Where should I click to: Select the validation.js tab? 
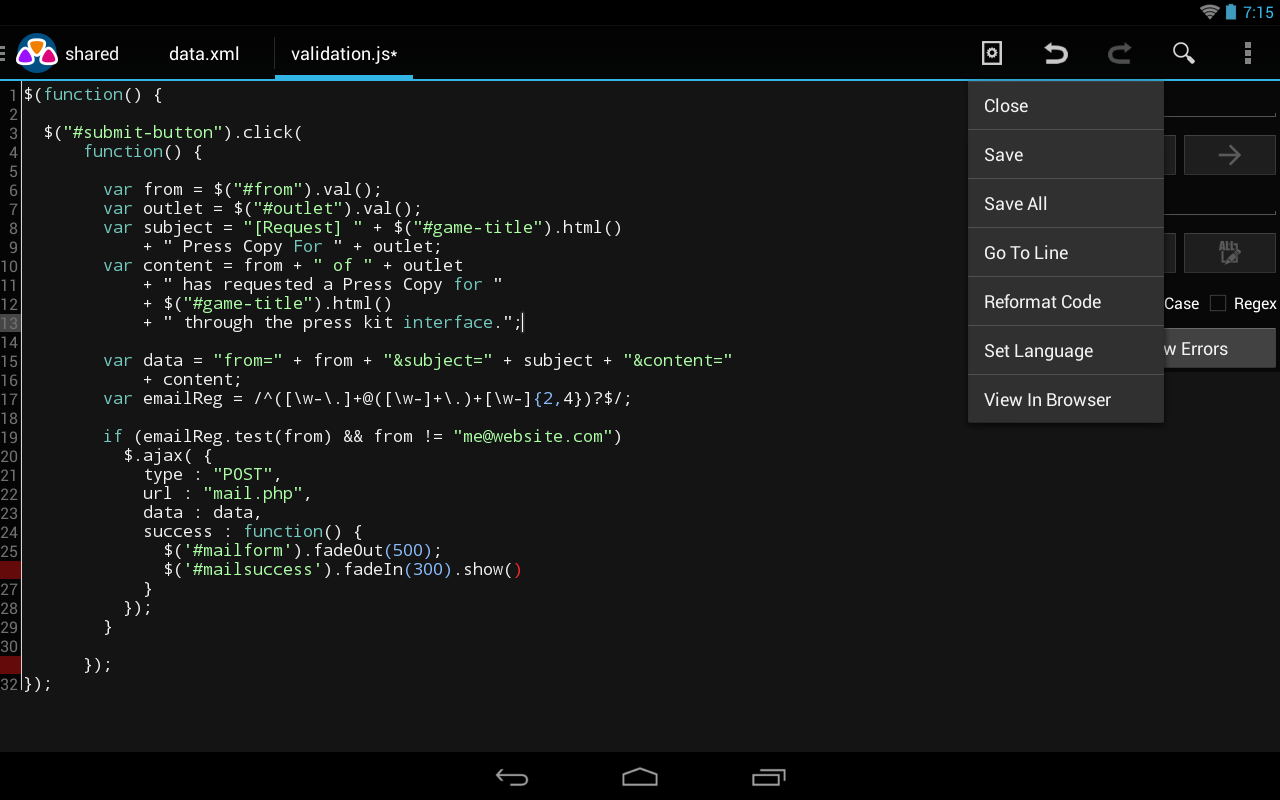coord(344,54)
